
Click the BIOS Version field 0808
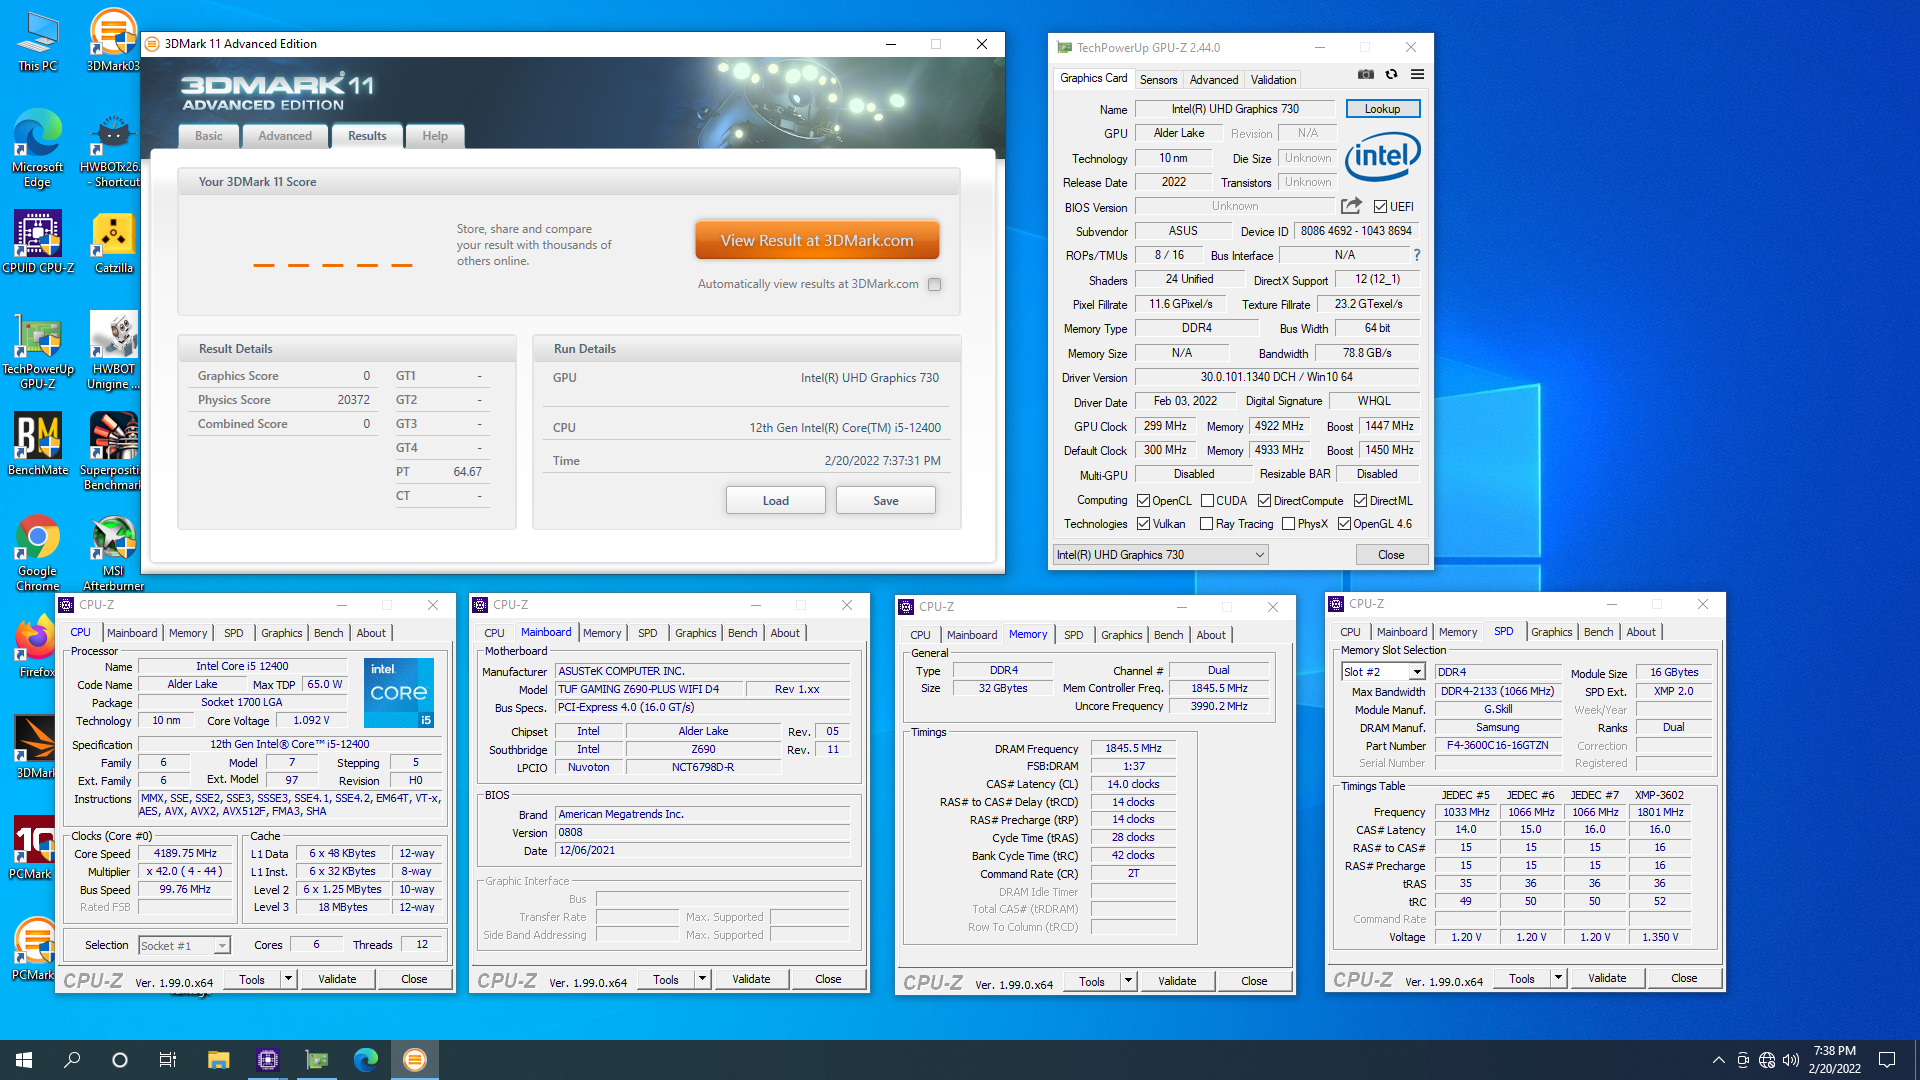pos(703,832)
